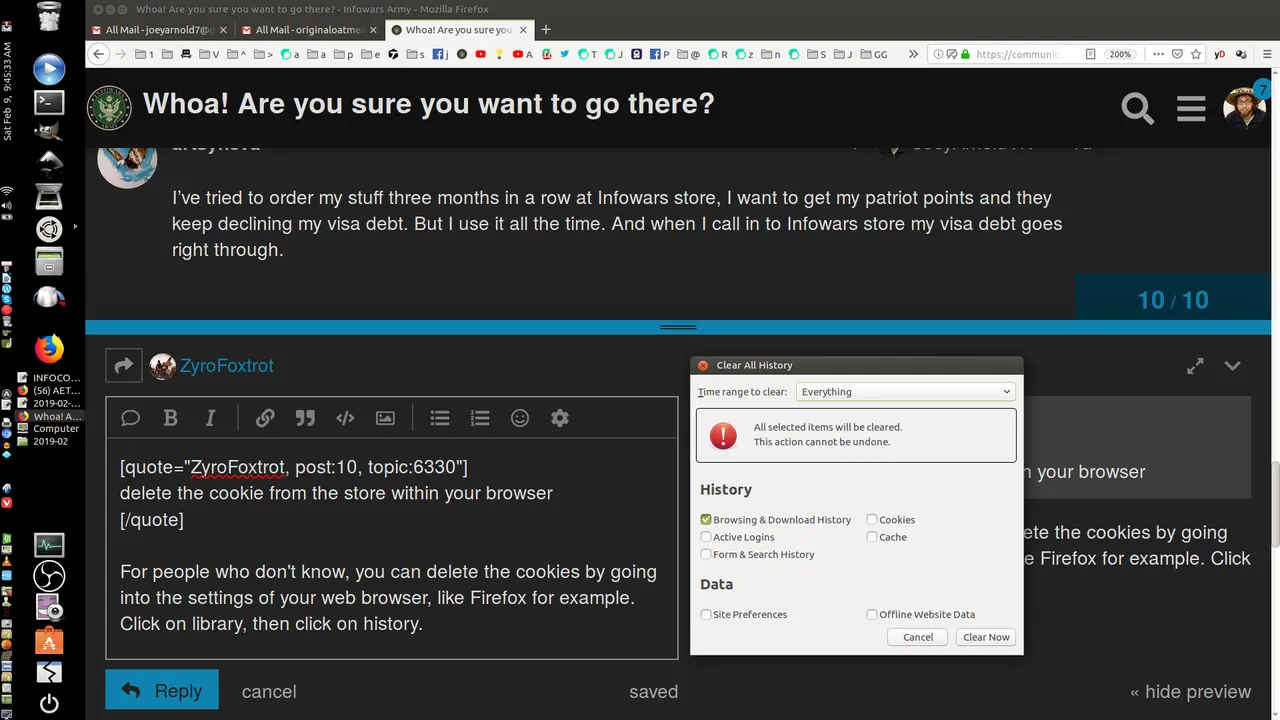Switch to All Mail originaloatmeal tab
Viewport: 1280px width, 720px height.
coord(308,30)
